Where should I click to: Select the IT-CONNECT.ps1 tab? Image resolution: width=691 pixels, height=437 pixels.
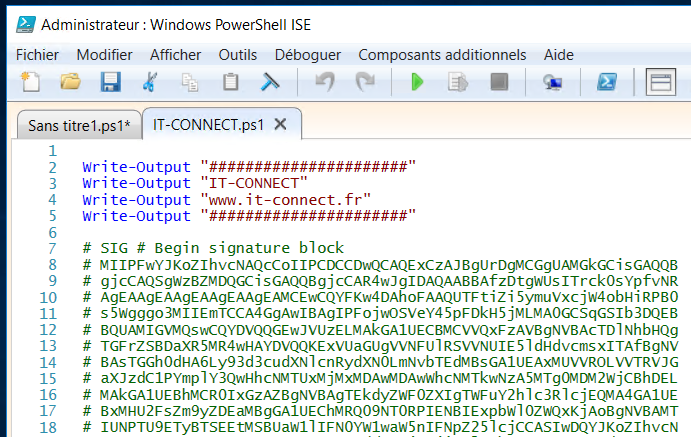tap(208, 125)
